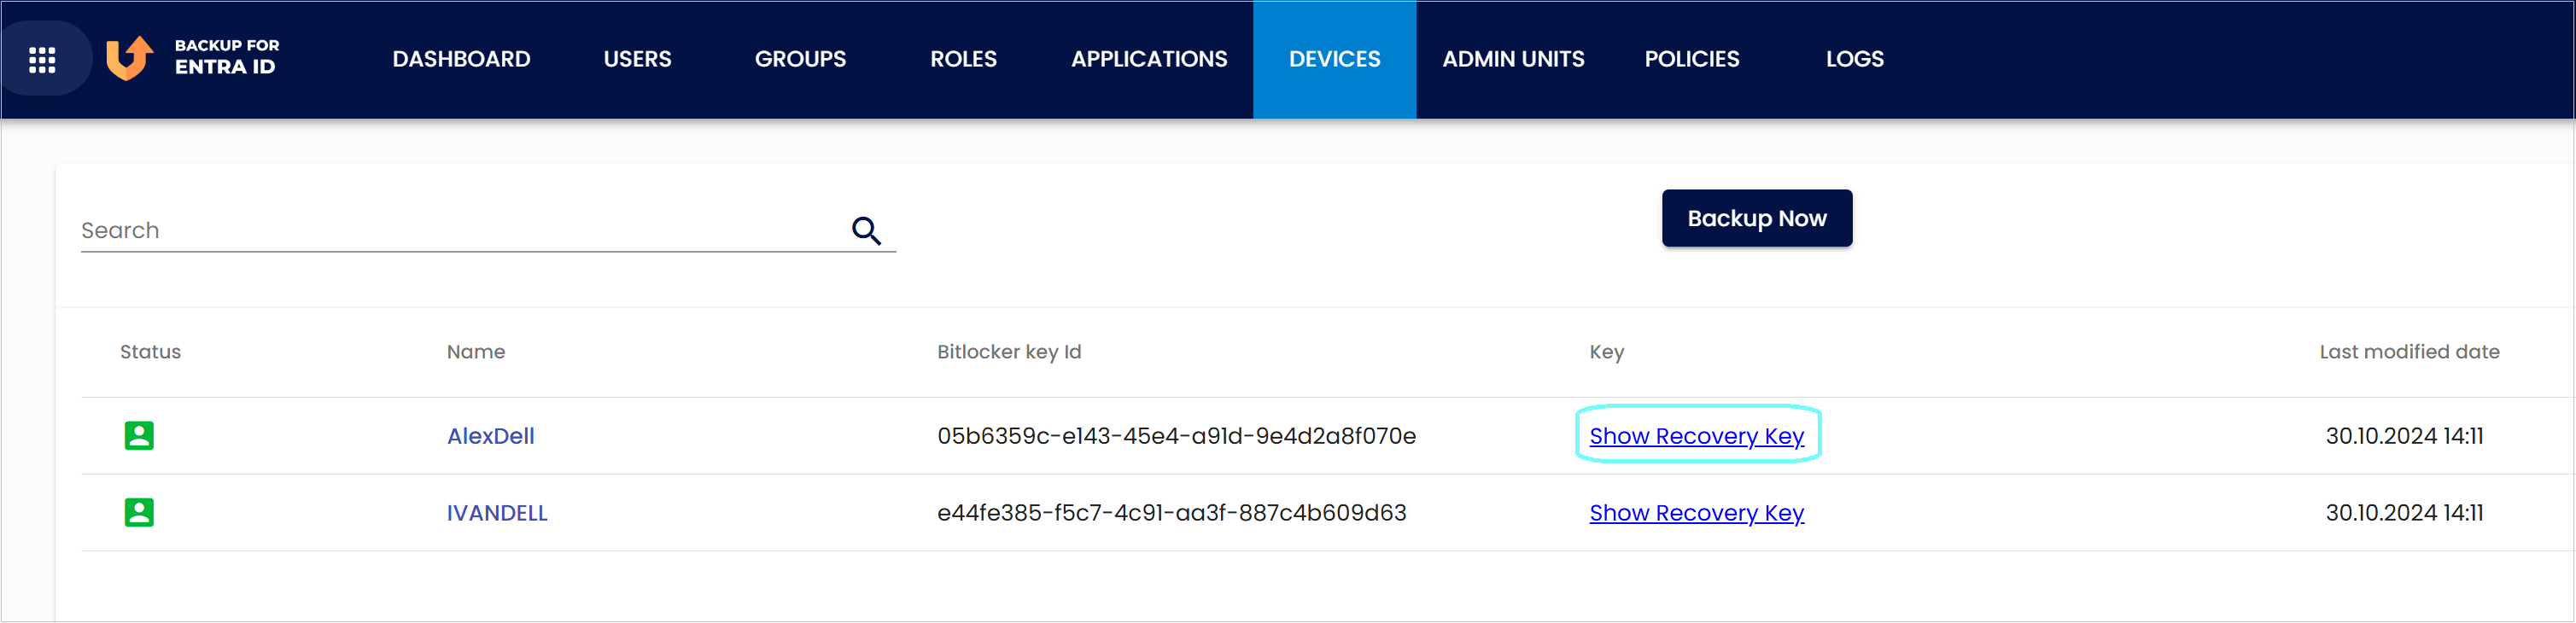The width and height of the screenshot is (2576, 623).
Task: Select key ID e44fe385-f5c7-4c91-aa3f-887c4b609d63
Action: point(1171,513)
